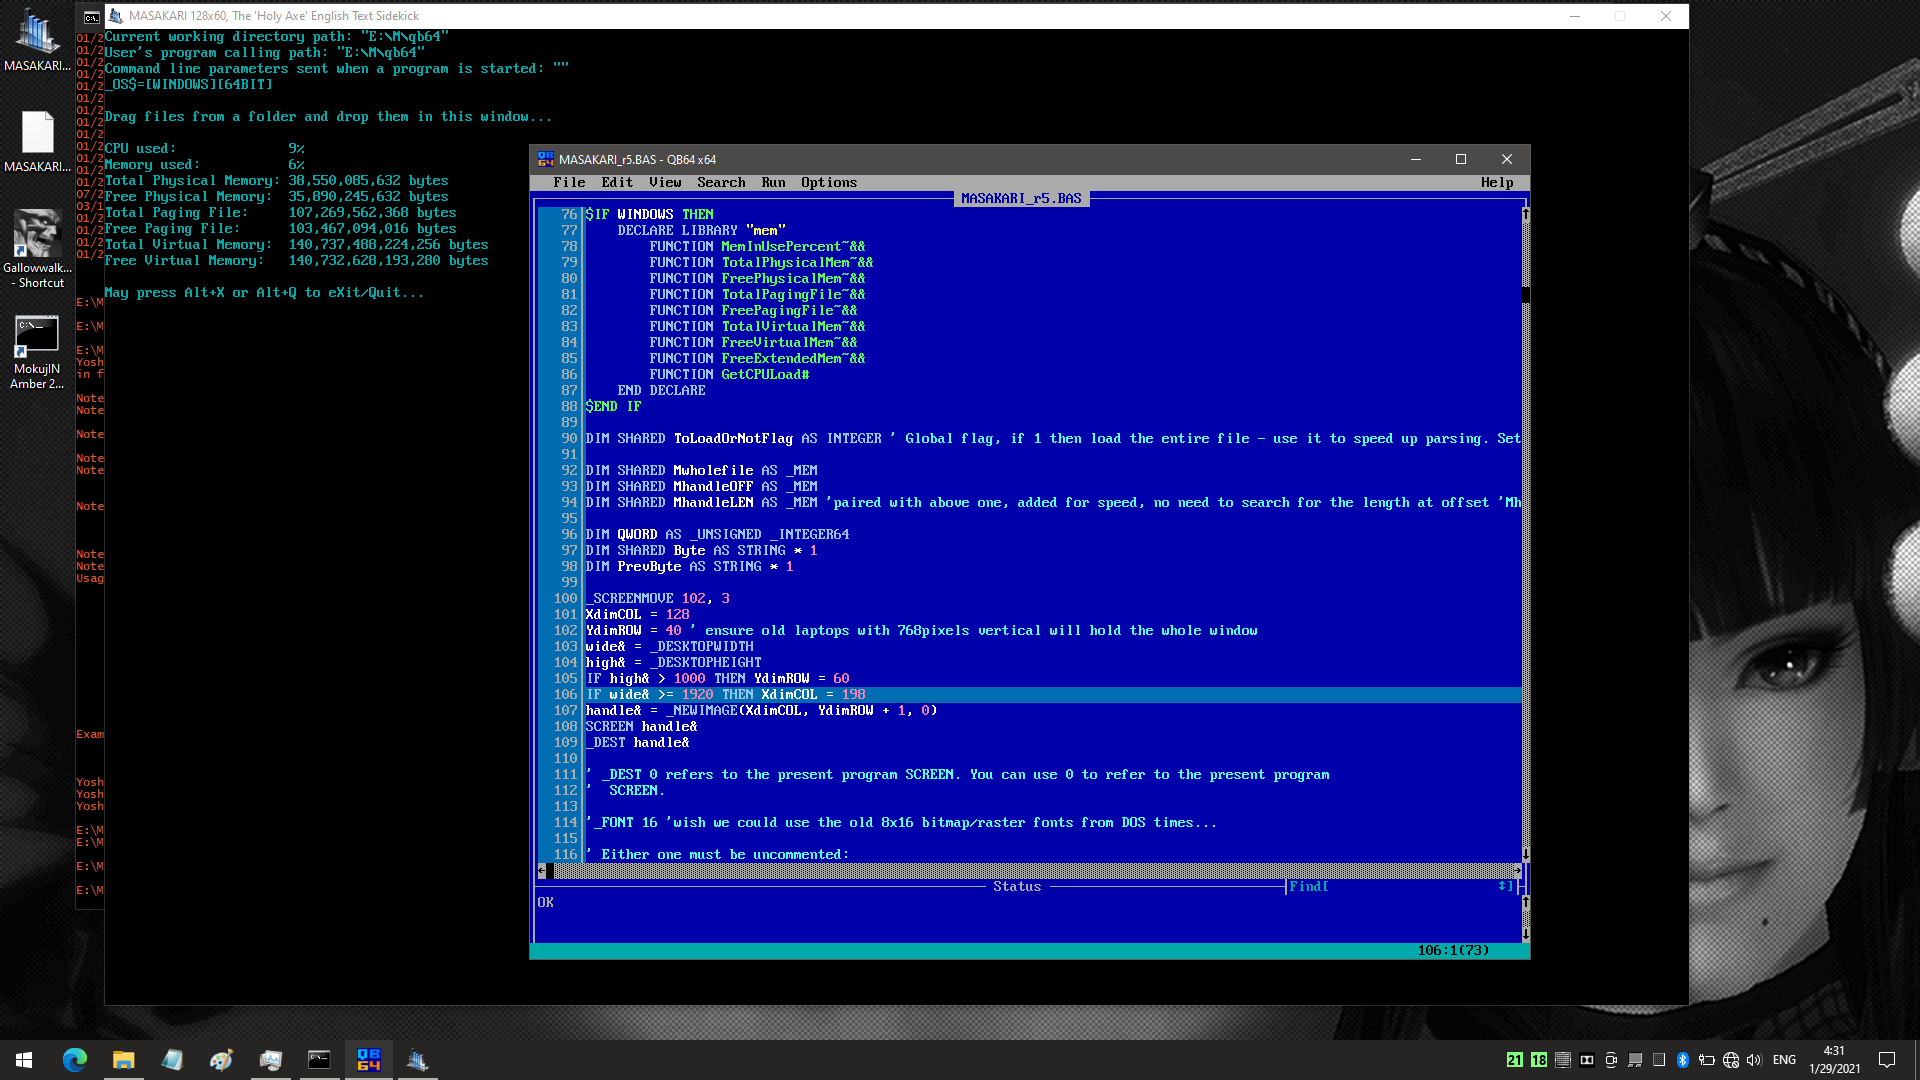Click the Help menu item

(1497, 182)
